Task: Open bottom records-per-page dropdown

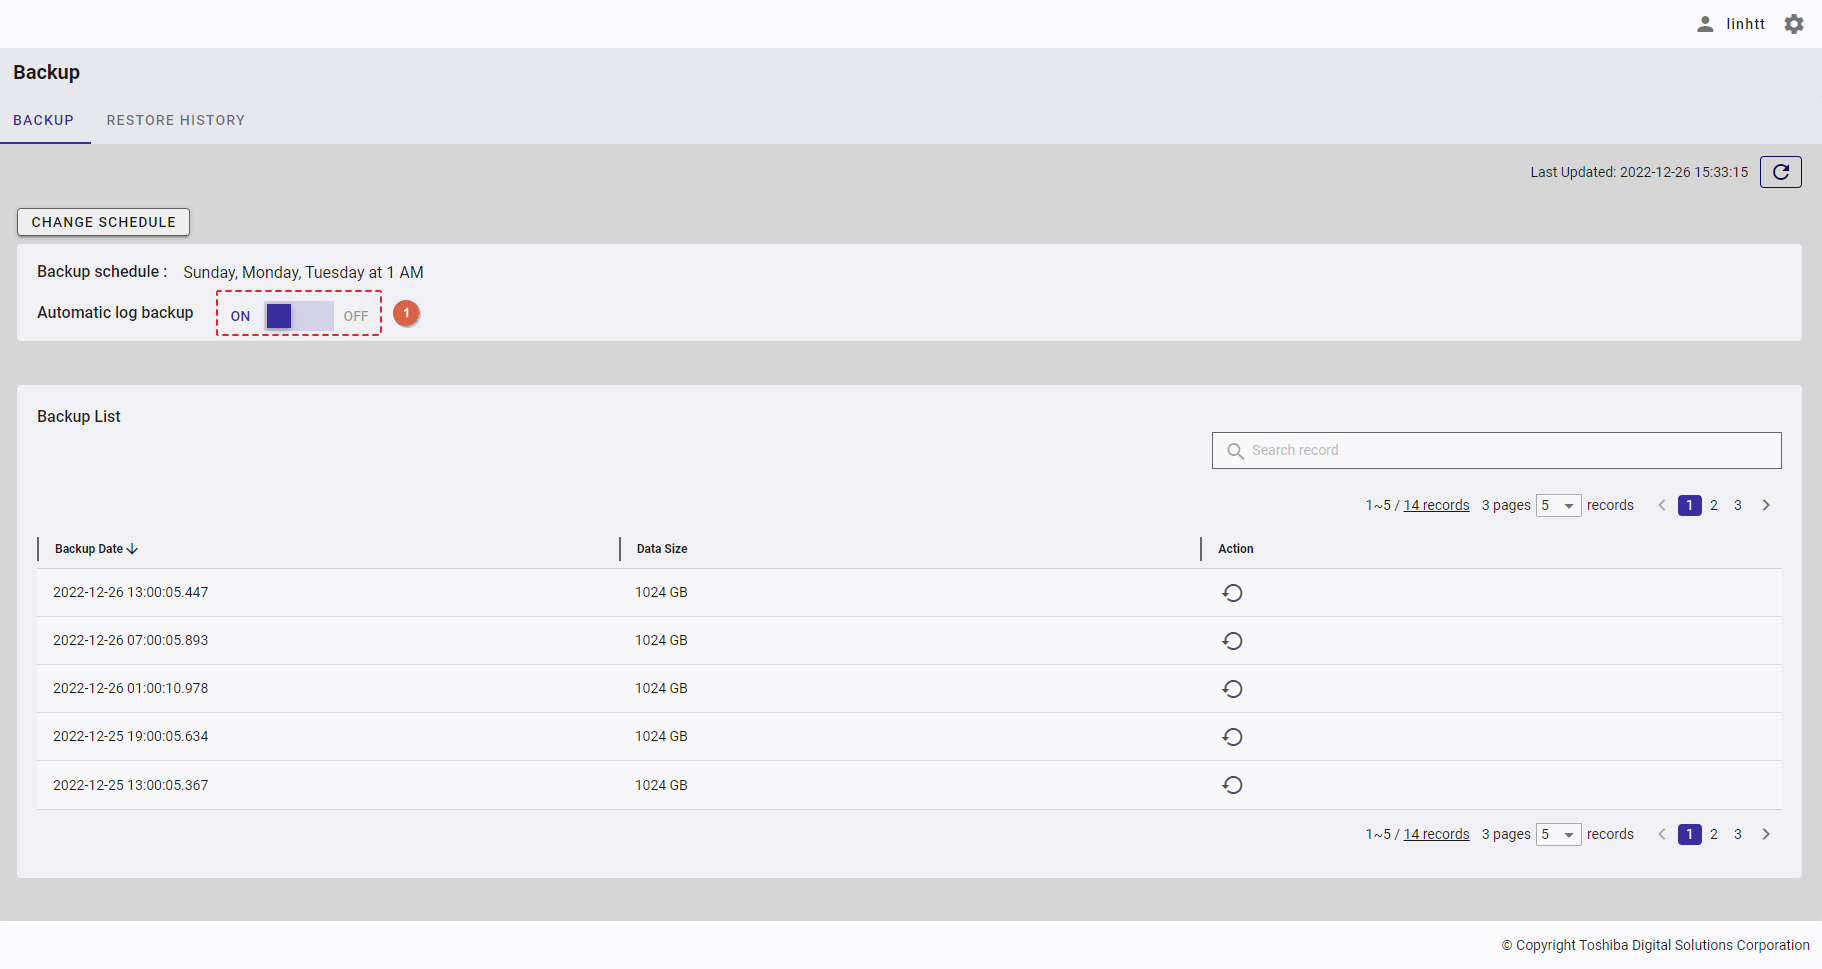Action: [1558, 835]
